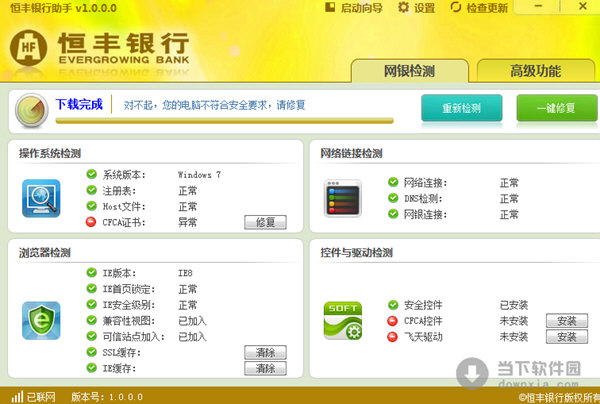Click 安装 button for CFCA控件
Image resolution: width=600 pixels, height=404 pixels.
coord(567,321)
